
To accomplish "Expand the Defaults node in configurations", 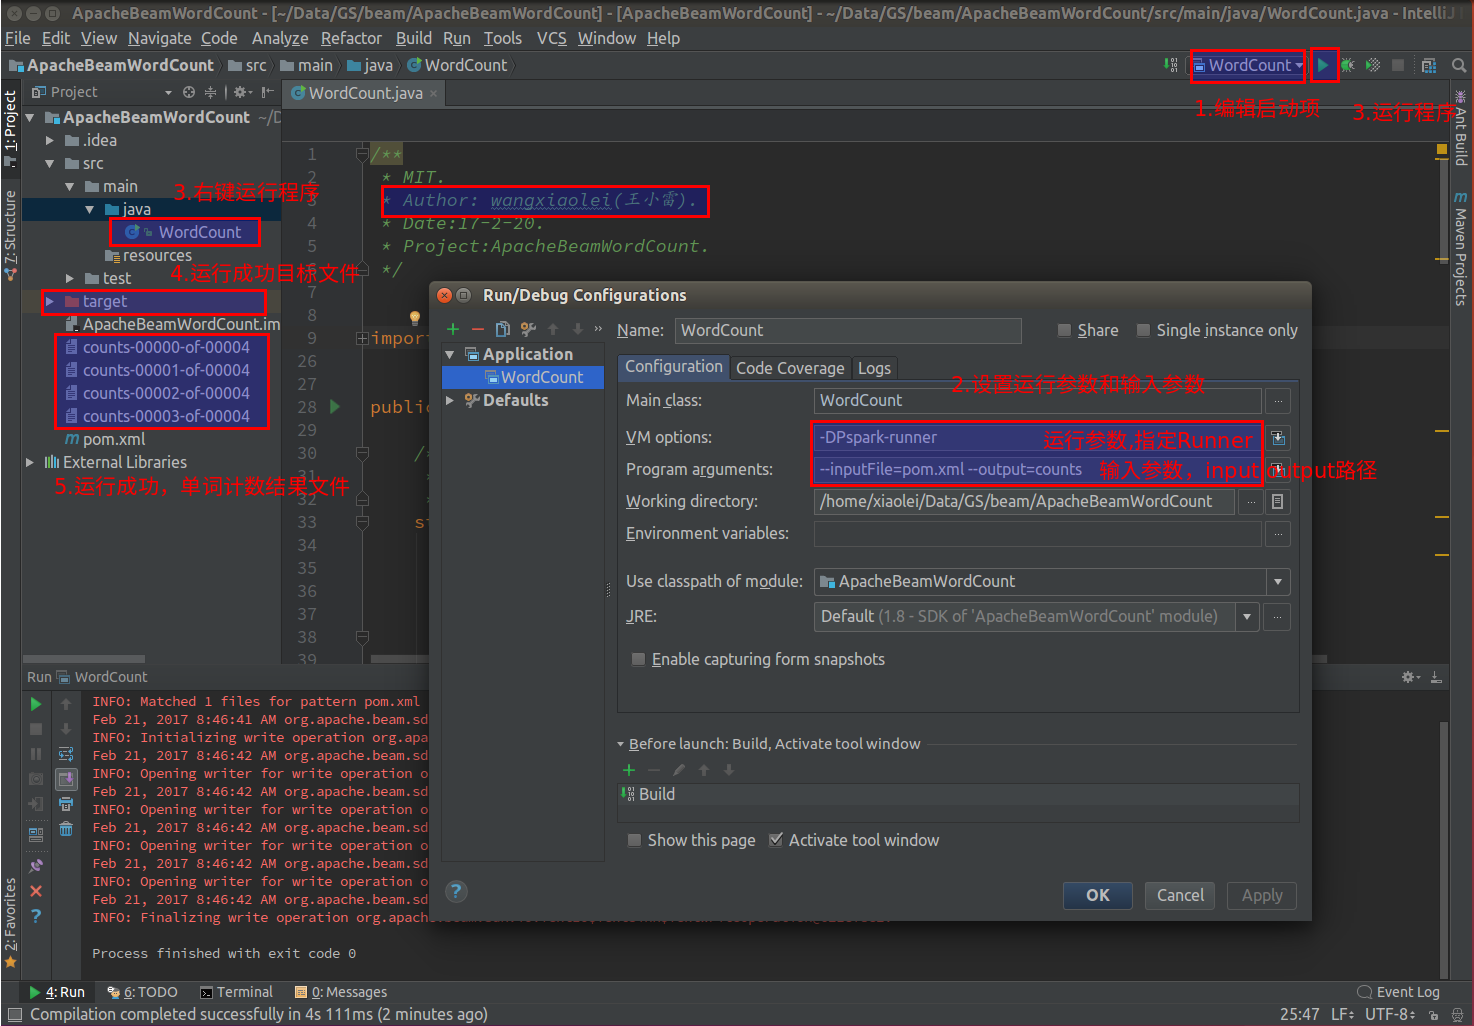I will 450,400.
